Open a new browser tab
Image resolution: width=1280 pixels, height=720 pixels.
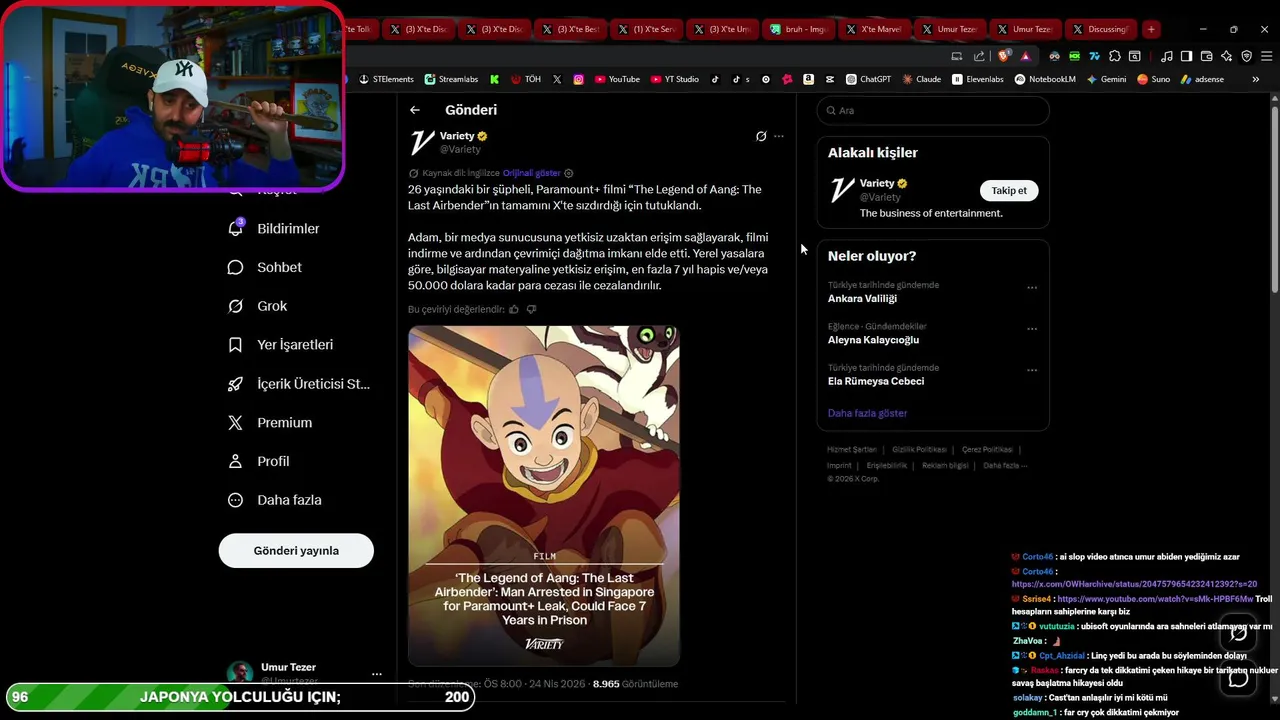1151,29
